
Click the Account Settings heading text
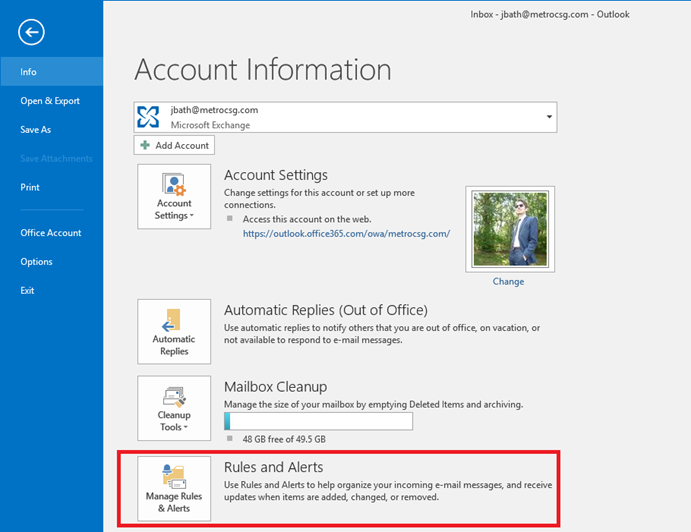coord(275,175)
